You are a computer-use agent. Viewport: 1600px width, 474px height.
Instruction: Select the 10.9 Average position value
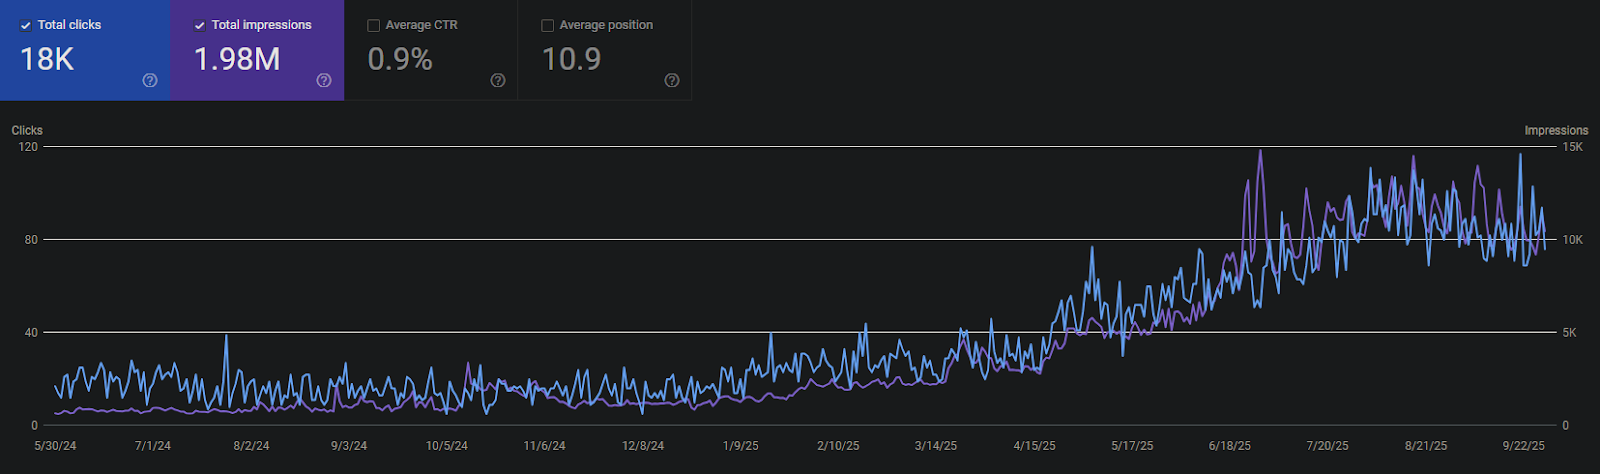[x=571, y=59]
